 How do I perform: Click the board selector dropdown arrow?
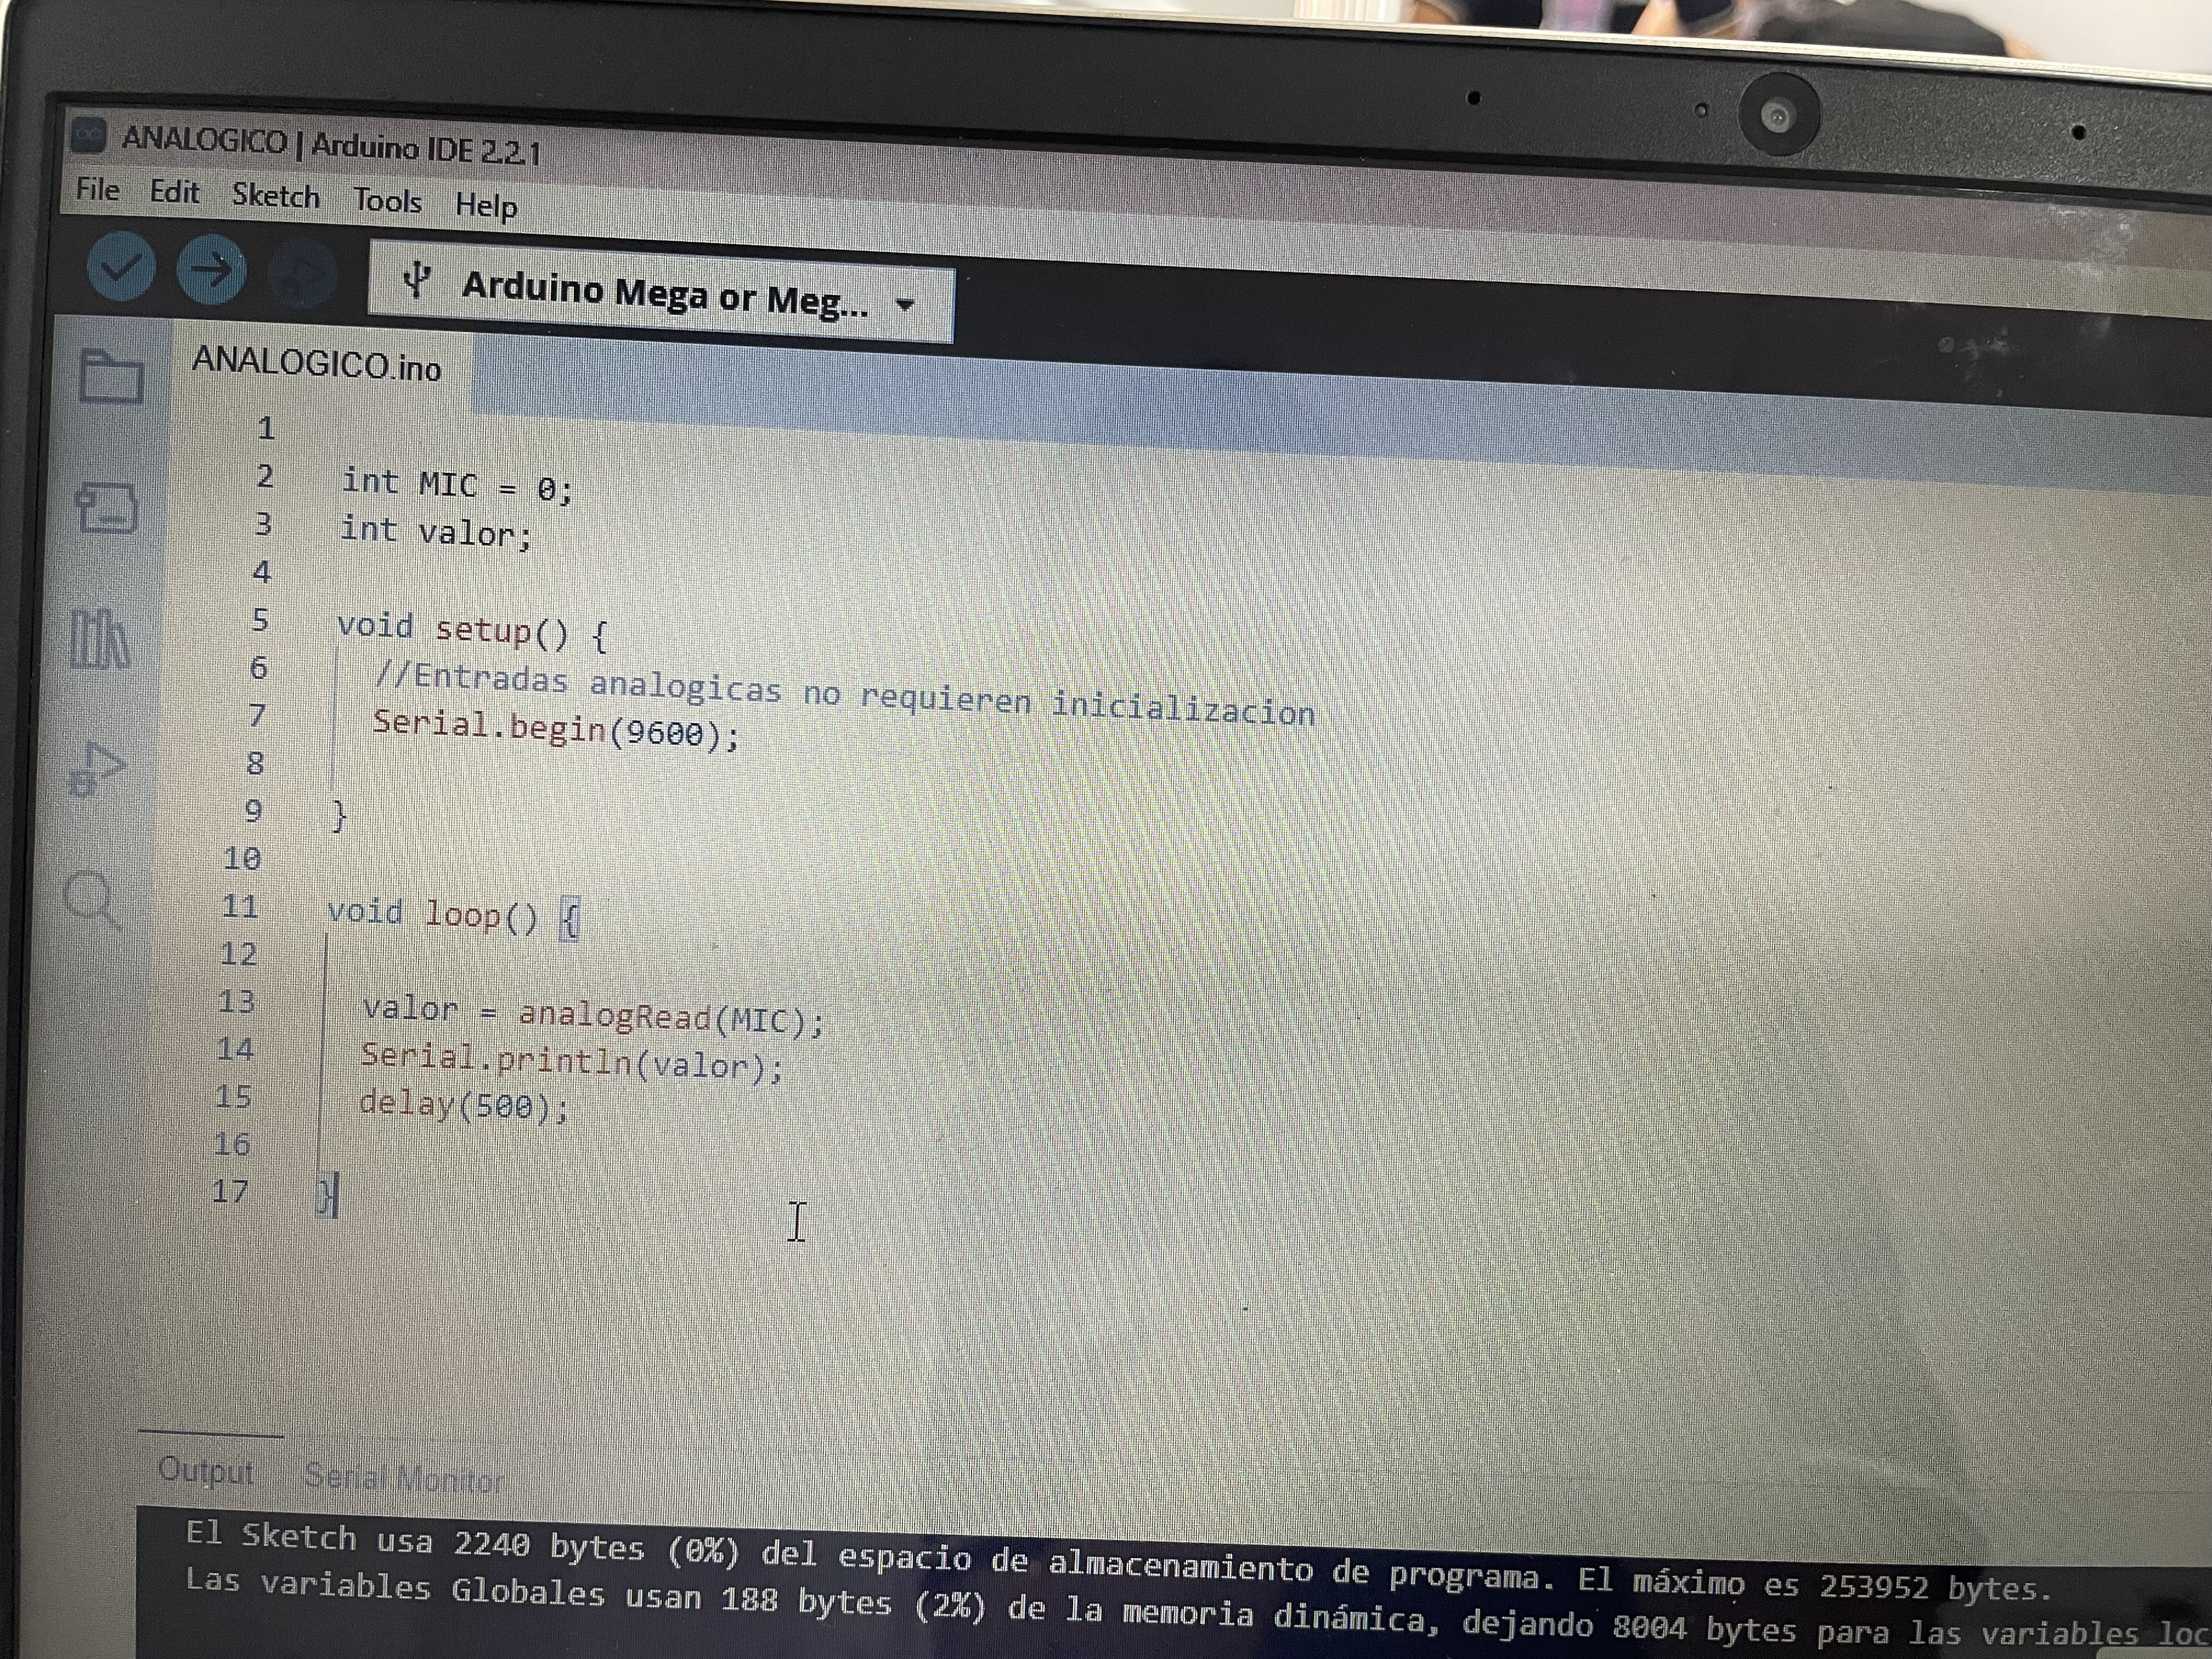pyautogui.click(x=905, y=303)
